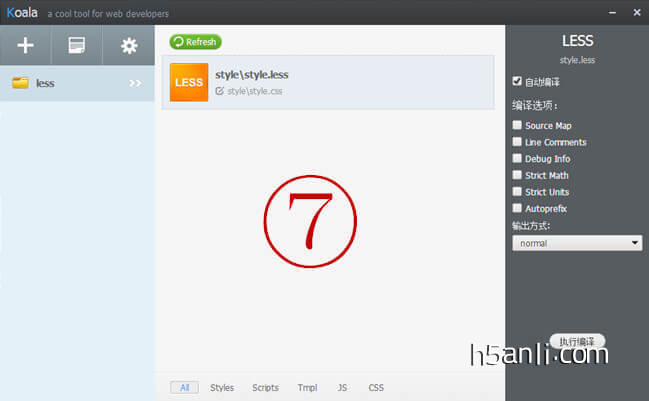This screenshot has height=401, width=649.
Task: Close the Koala window
Action: pyautogui.click(x=637, y=12)
